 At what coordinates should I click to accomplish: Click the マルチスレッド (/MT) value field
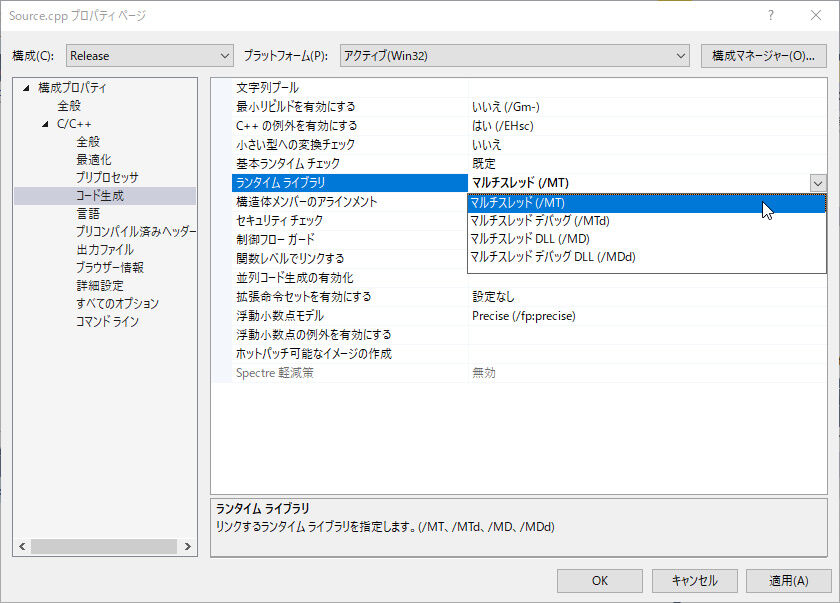[639, 183]
